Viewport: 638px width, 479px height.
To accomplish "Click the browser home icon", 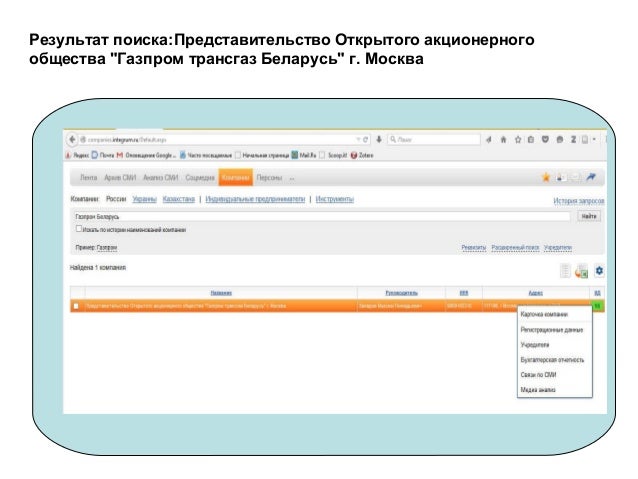I will point(503,140).
